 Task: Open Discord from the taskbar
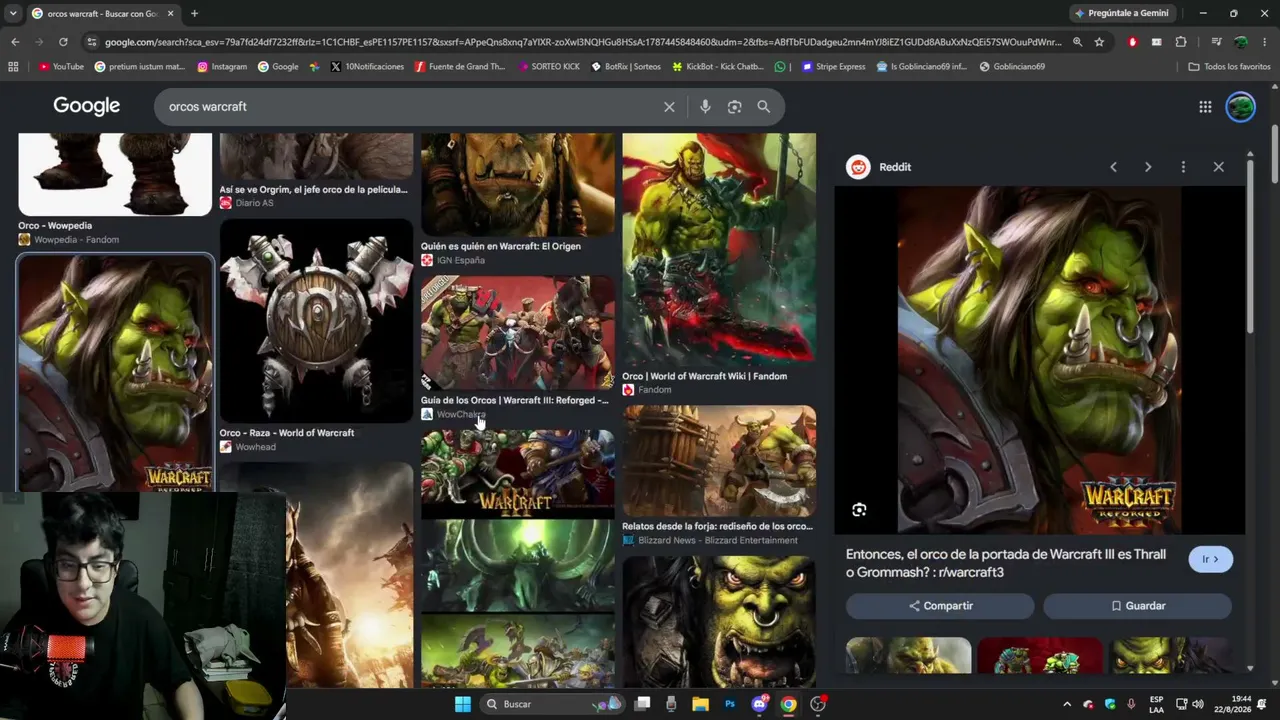click(759, 704)
